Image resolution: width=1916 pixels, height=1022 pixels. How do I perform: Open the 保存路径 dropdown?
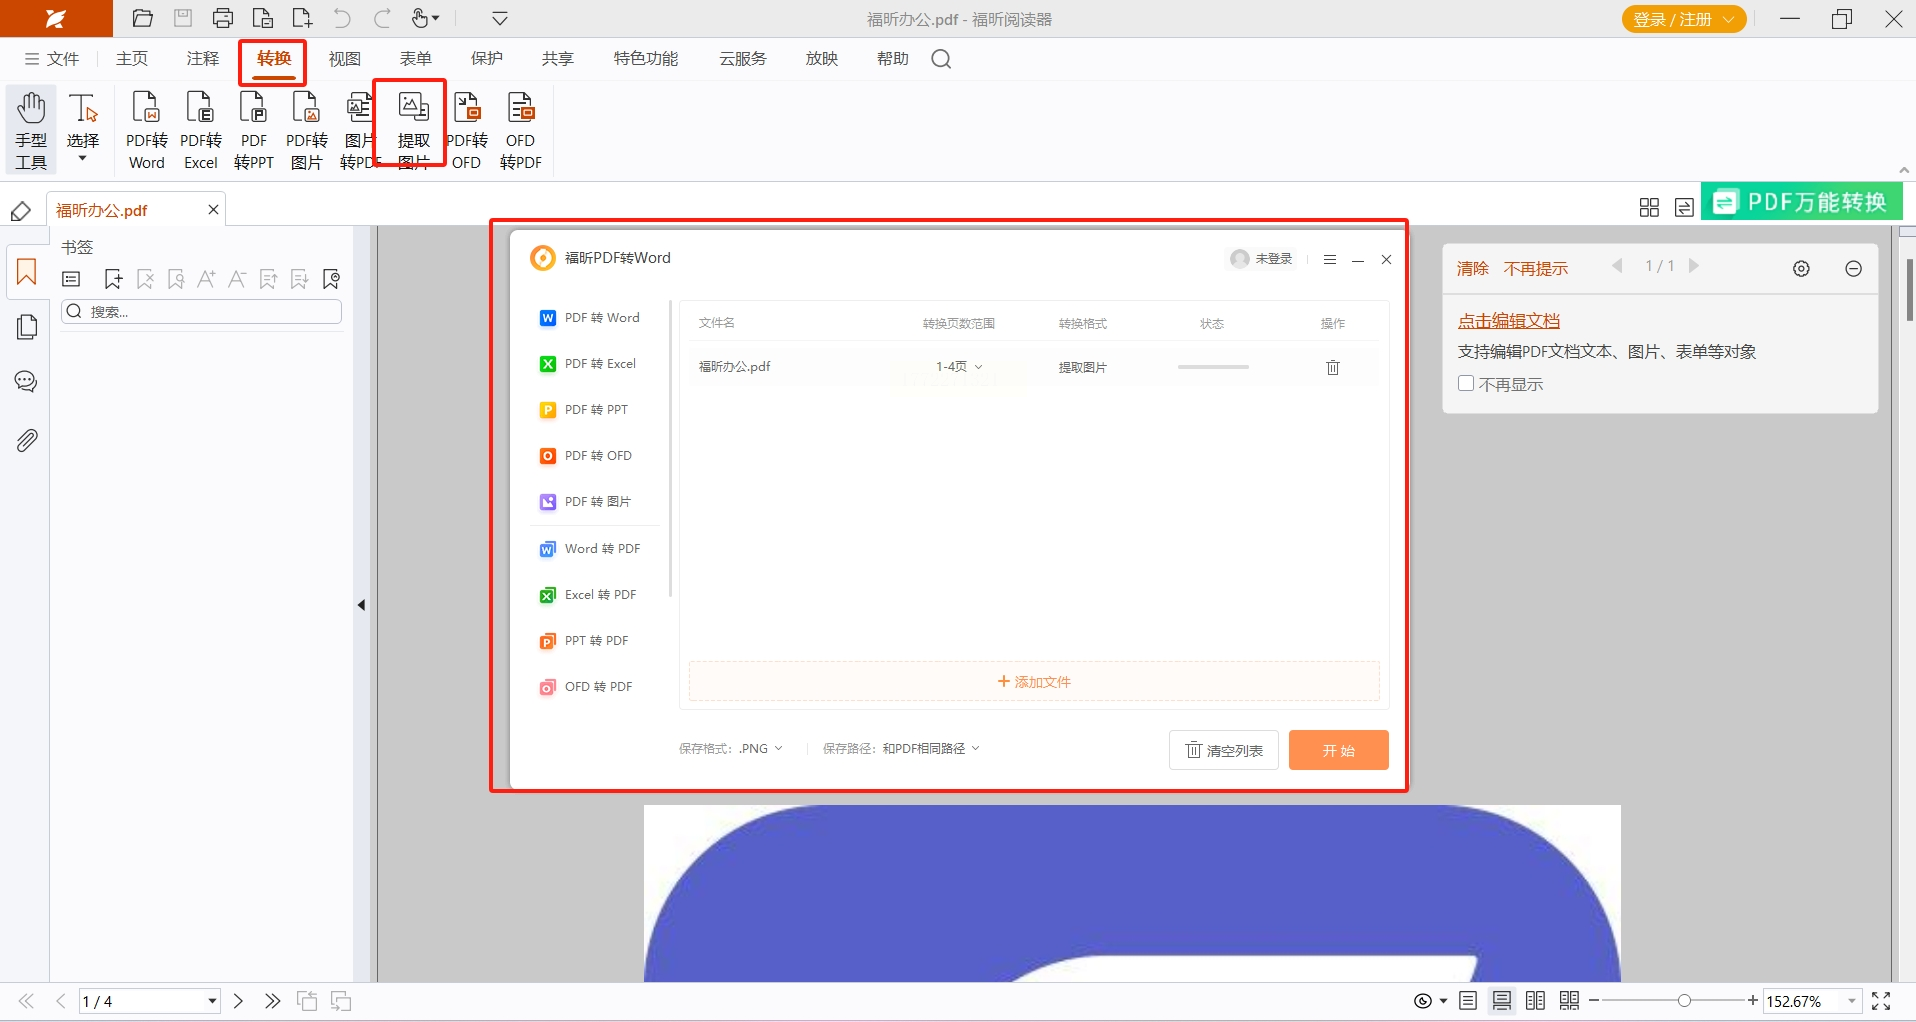point(930,749)
